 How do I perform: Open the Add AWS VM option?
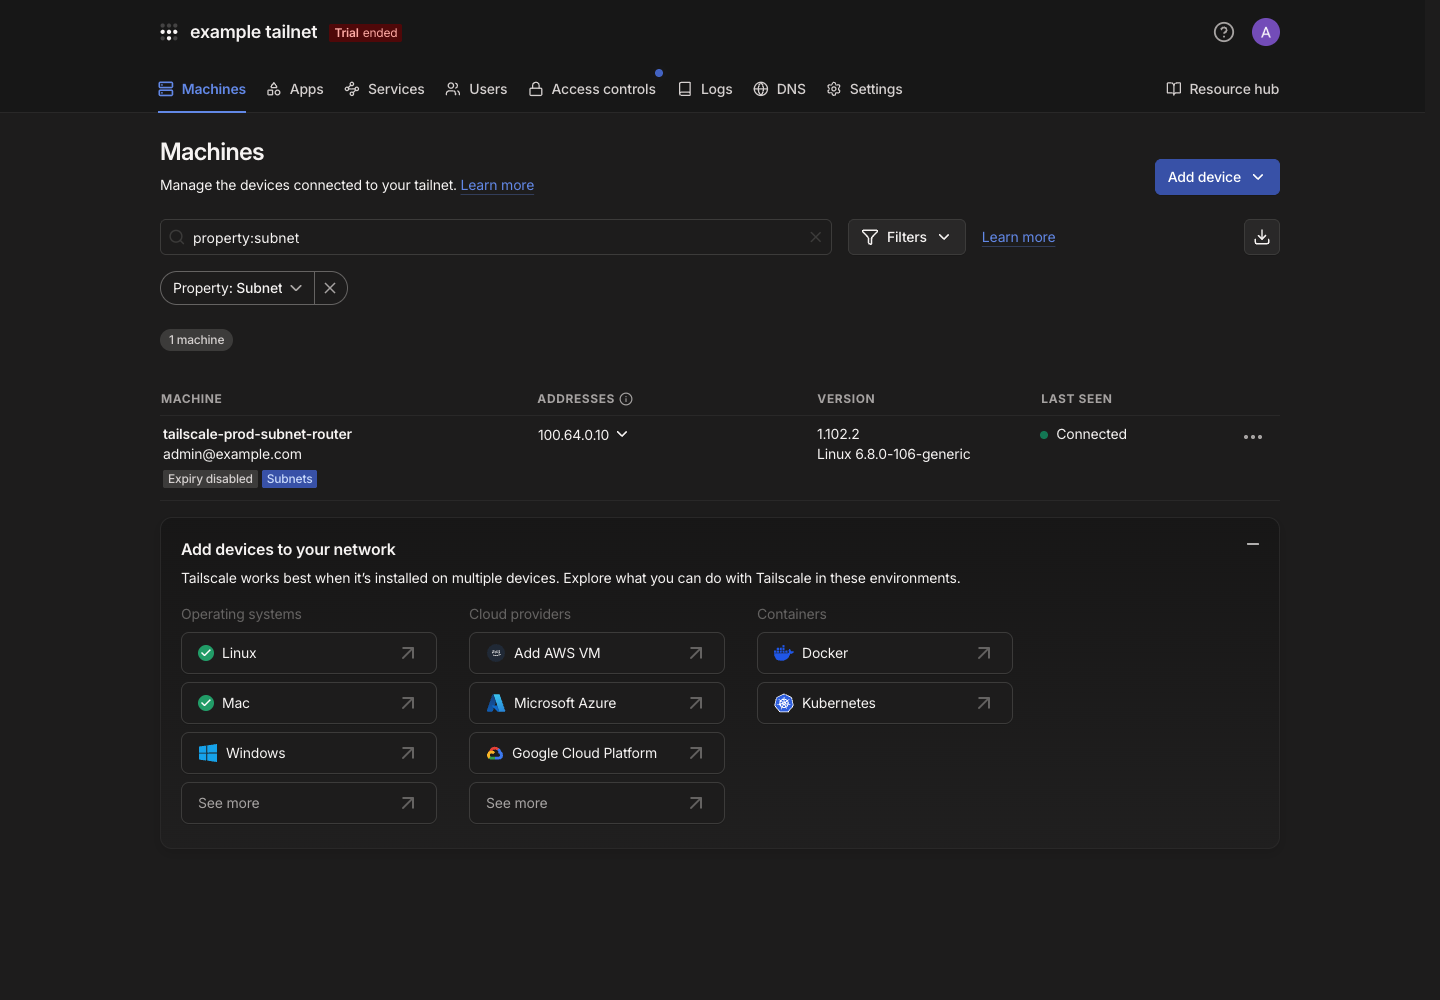(597, 653)
